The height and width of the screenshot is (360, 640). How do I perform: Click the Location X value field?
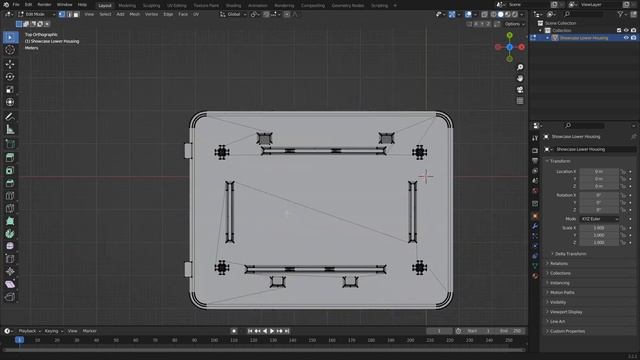click(599, 172)
